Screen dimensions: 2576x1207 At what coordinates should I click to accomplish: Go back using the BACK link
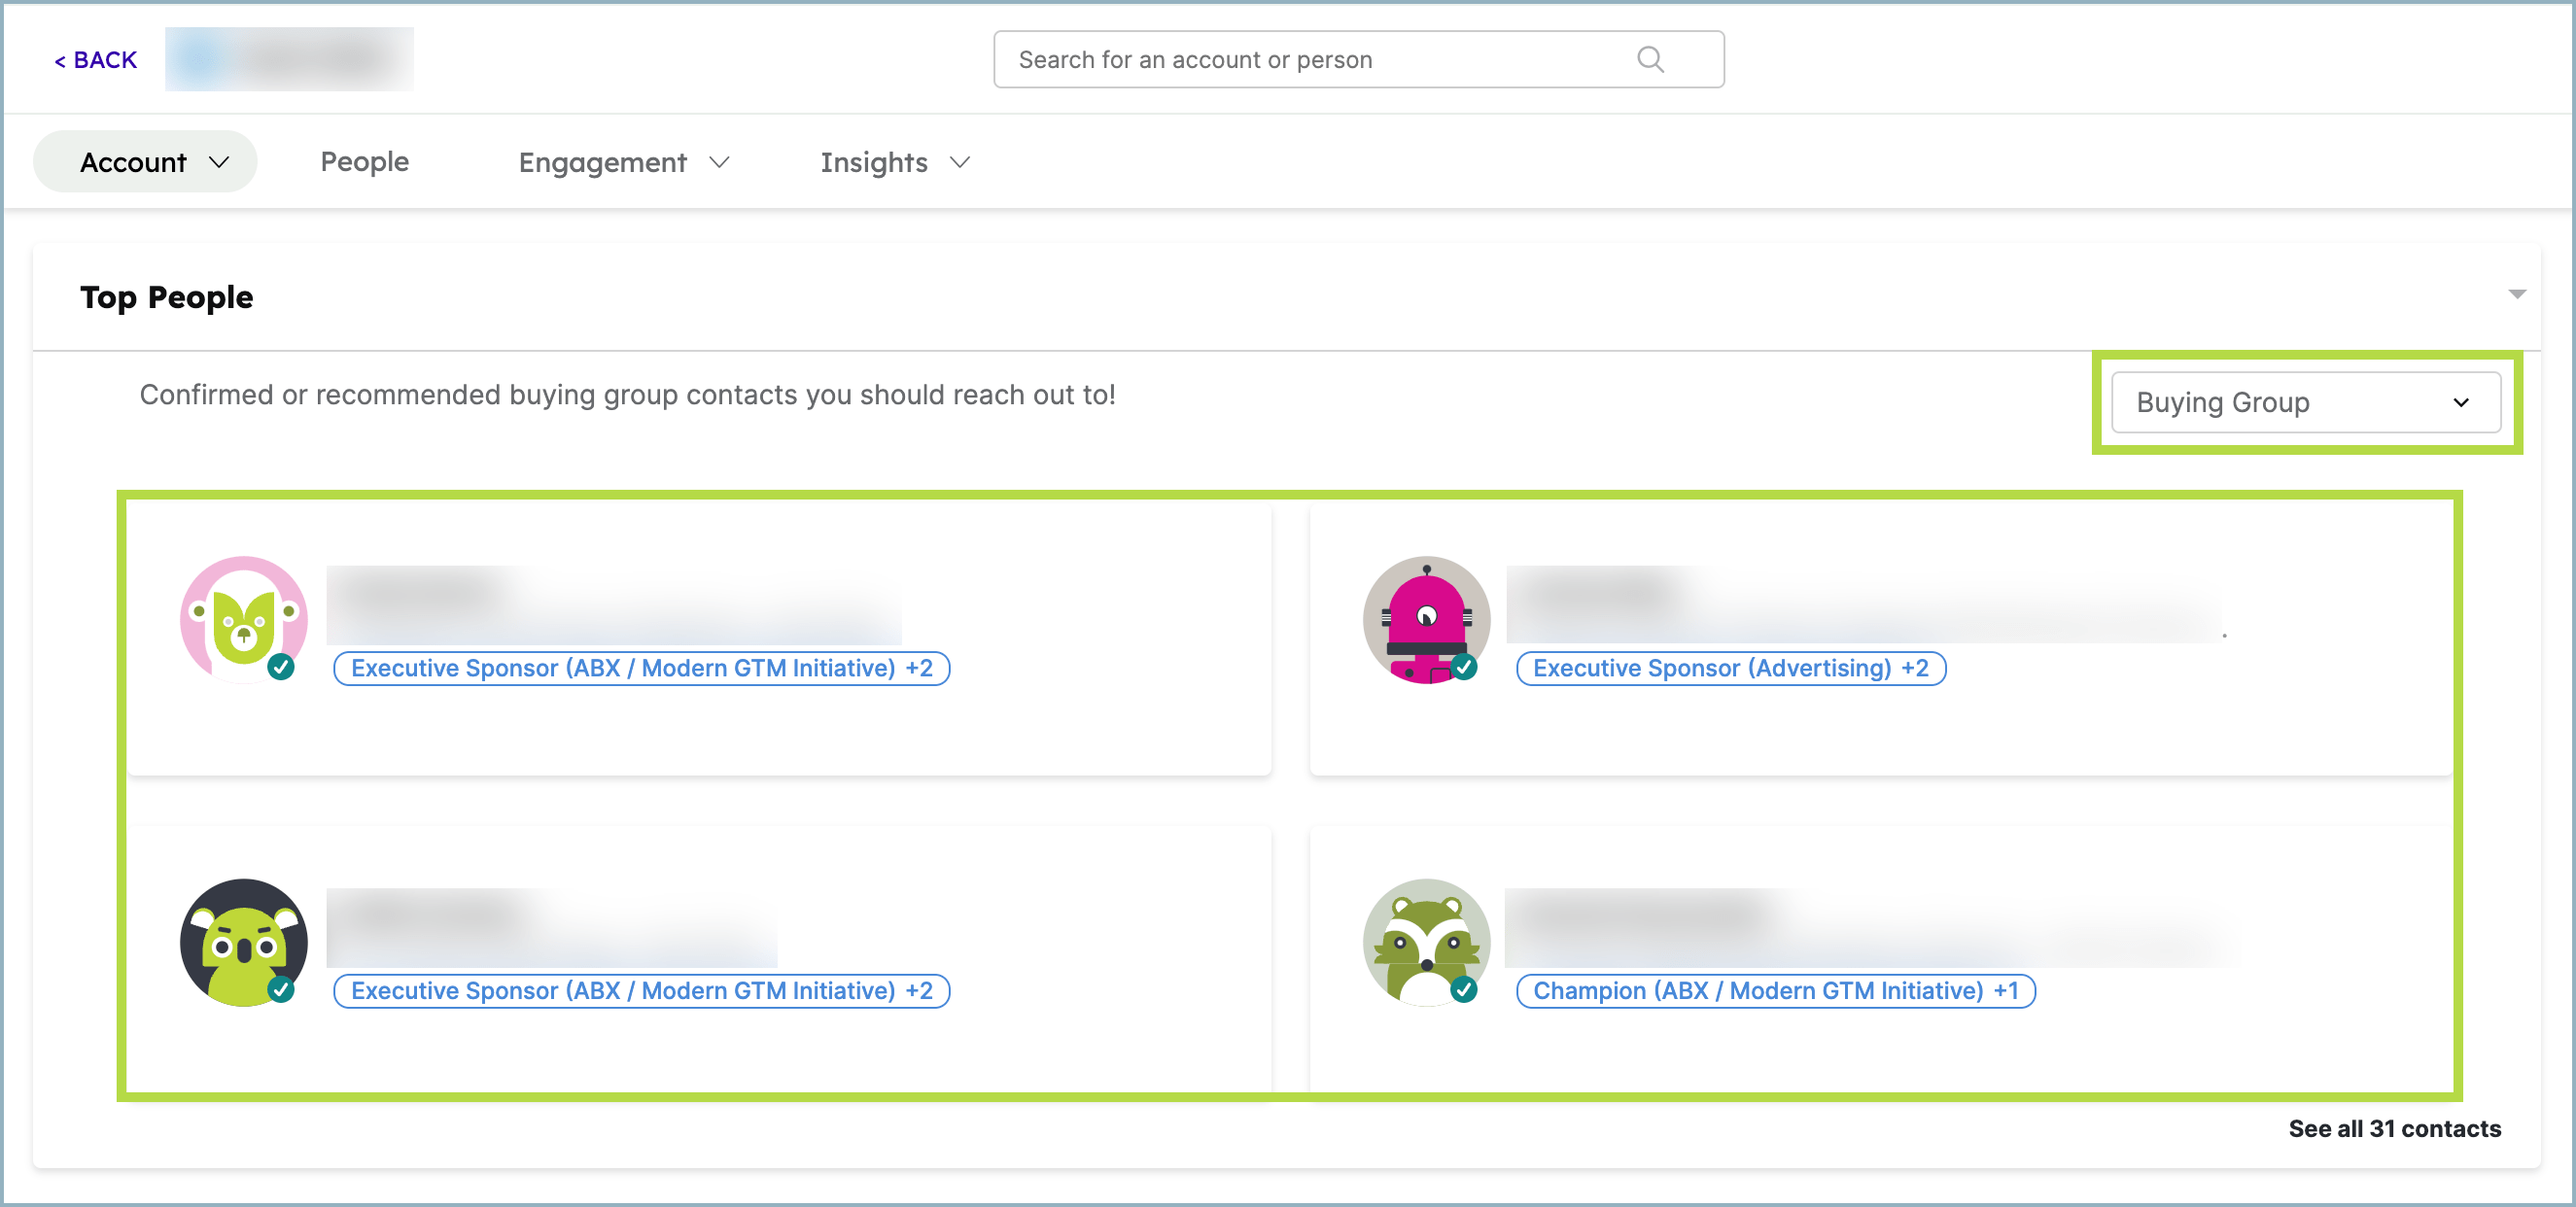tap(95, 60)
